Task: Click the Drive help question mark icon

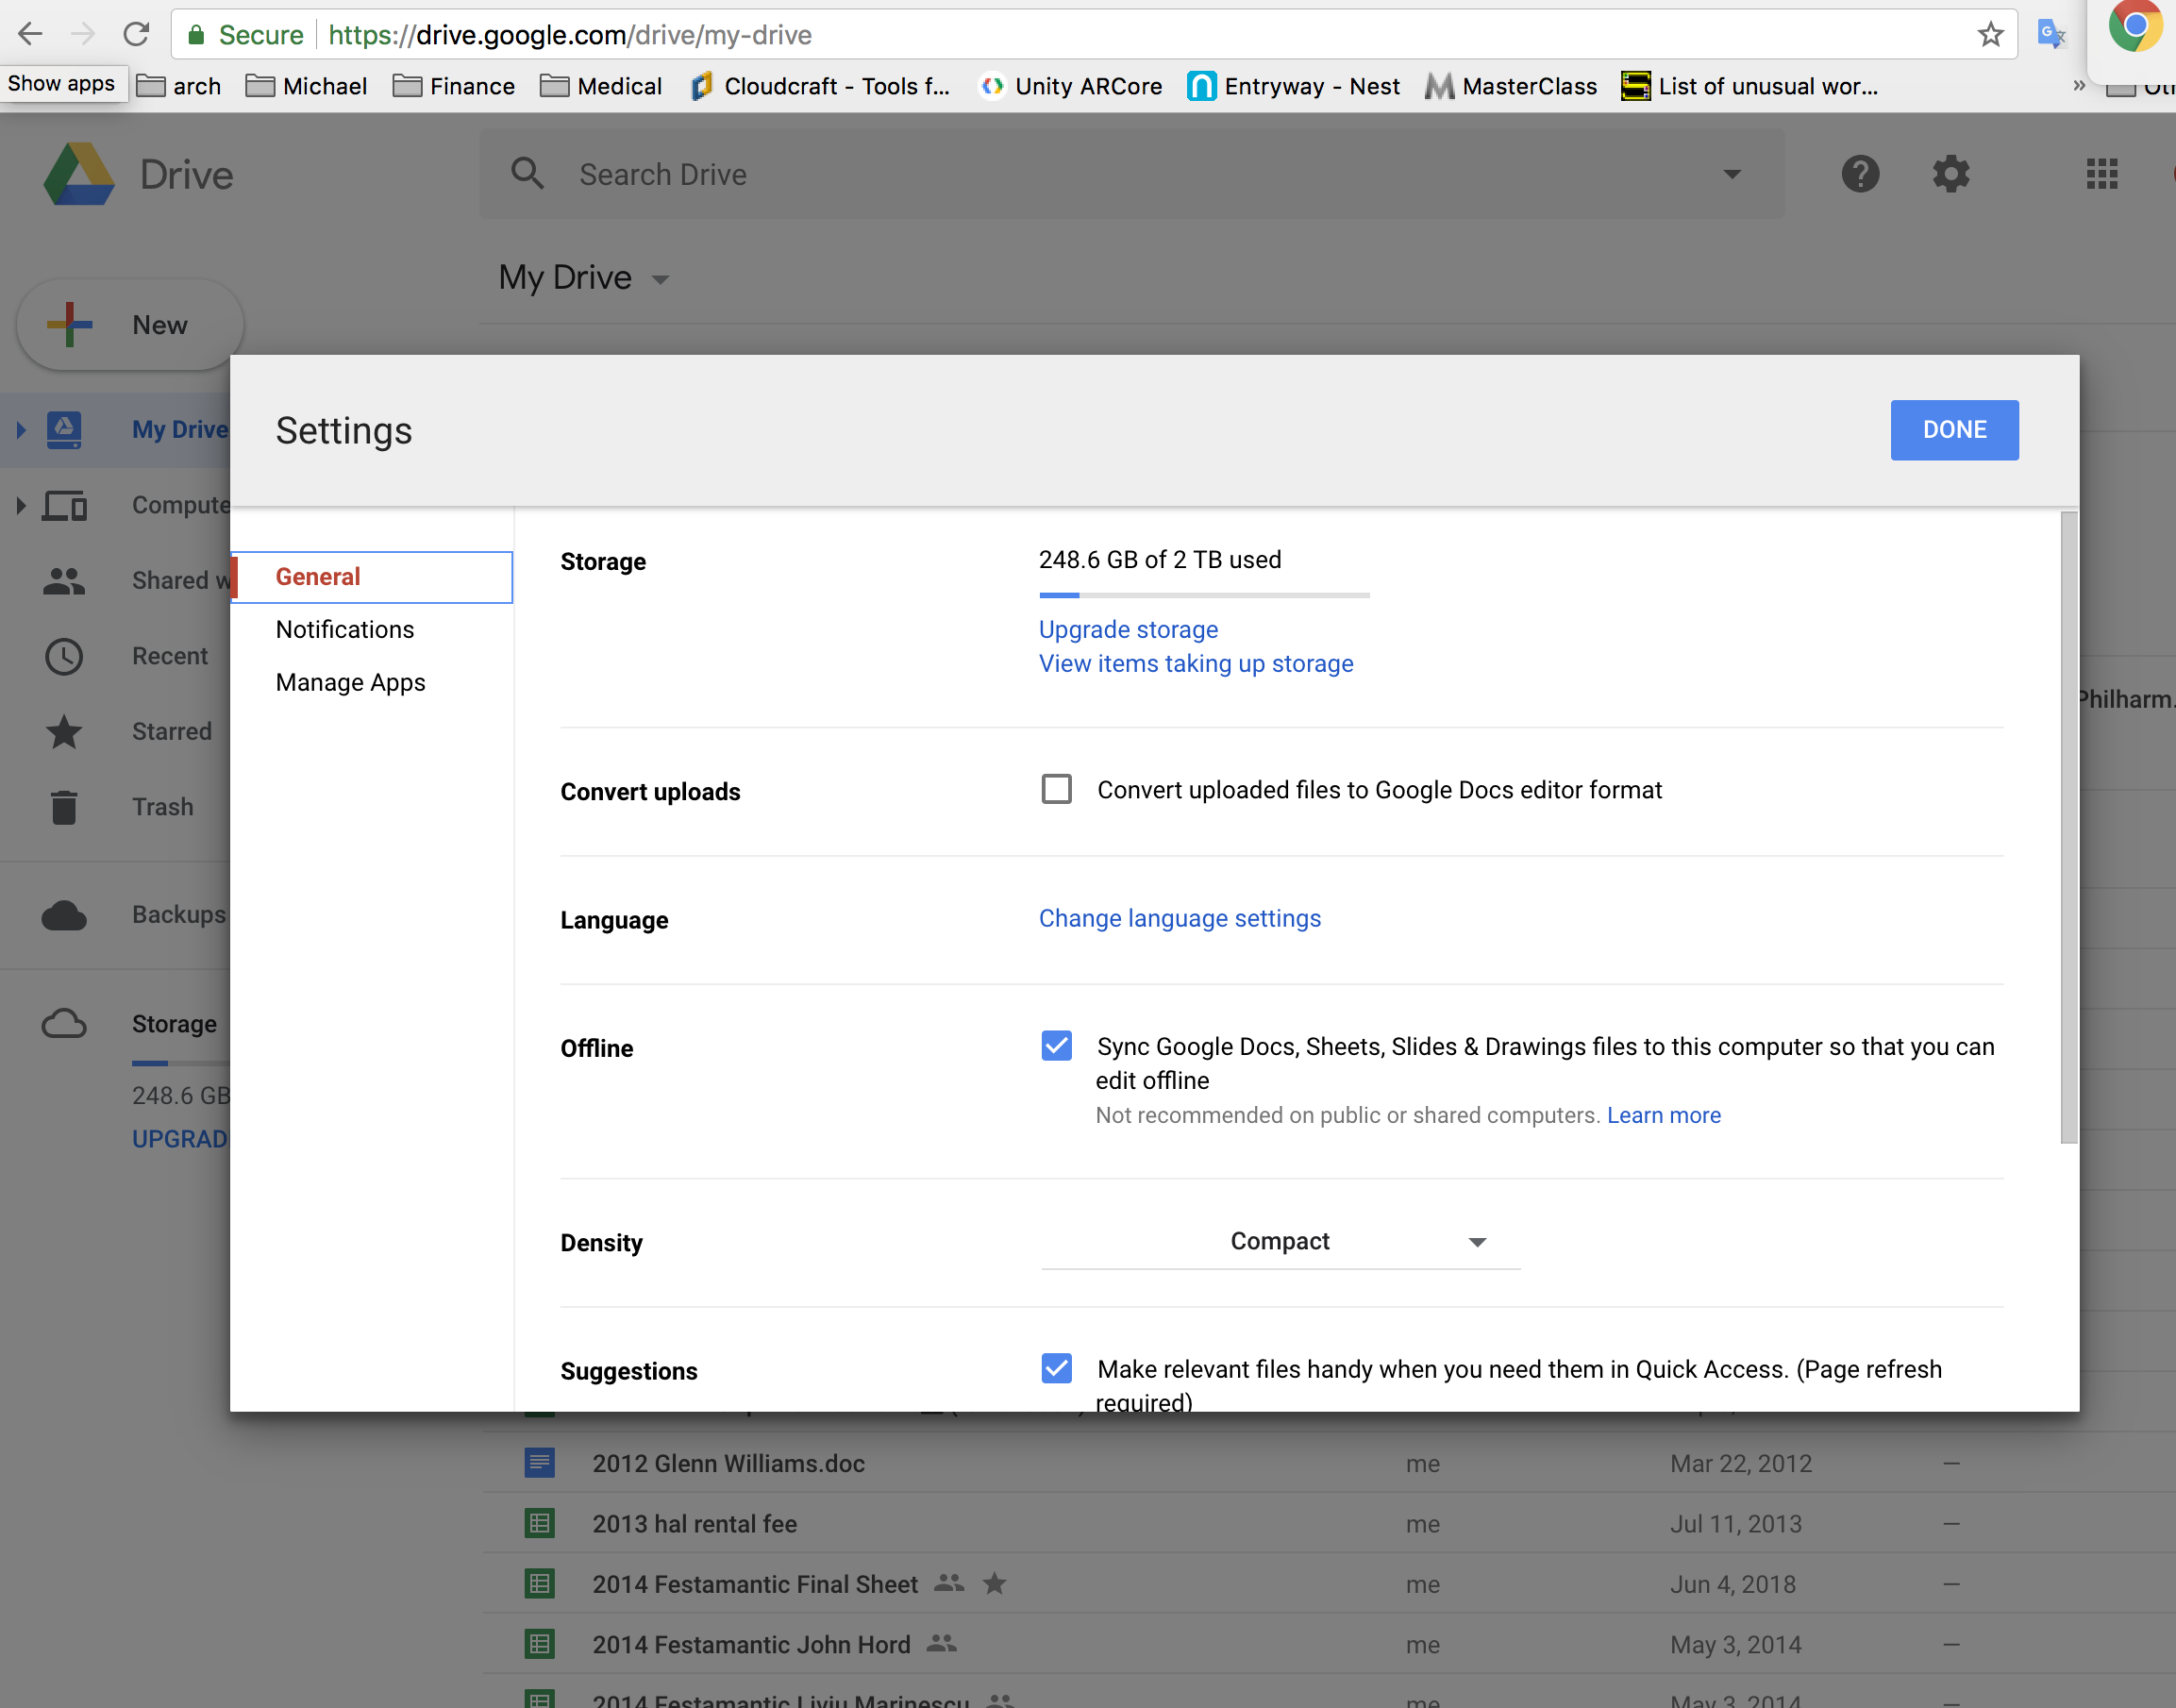Action: [x=1860, y=174]
